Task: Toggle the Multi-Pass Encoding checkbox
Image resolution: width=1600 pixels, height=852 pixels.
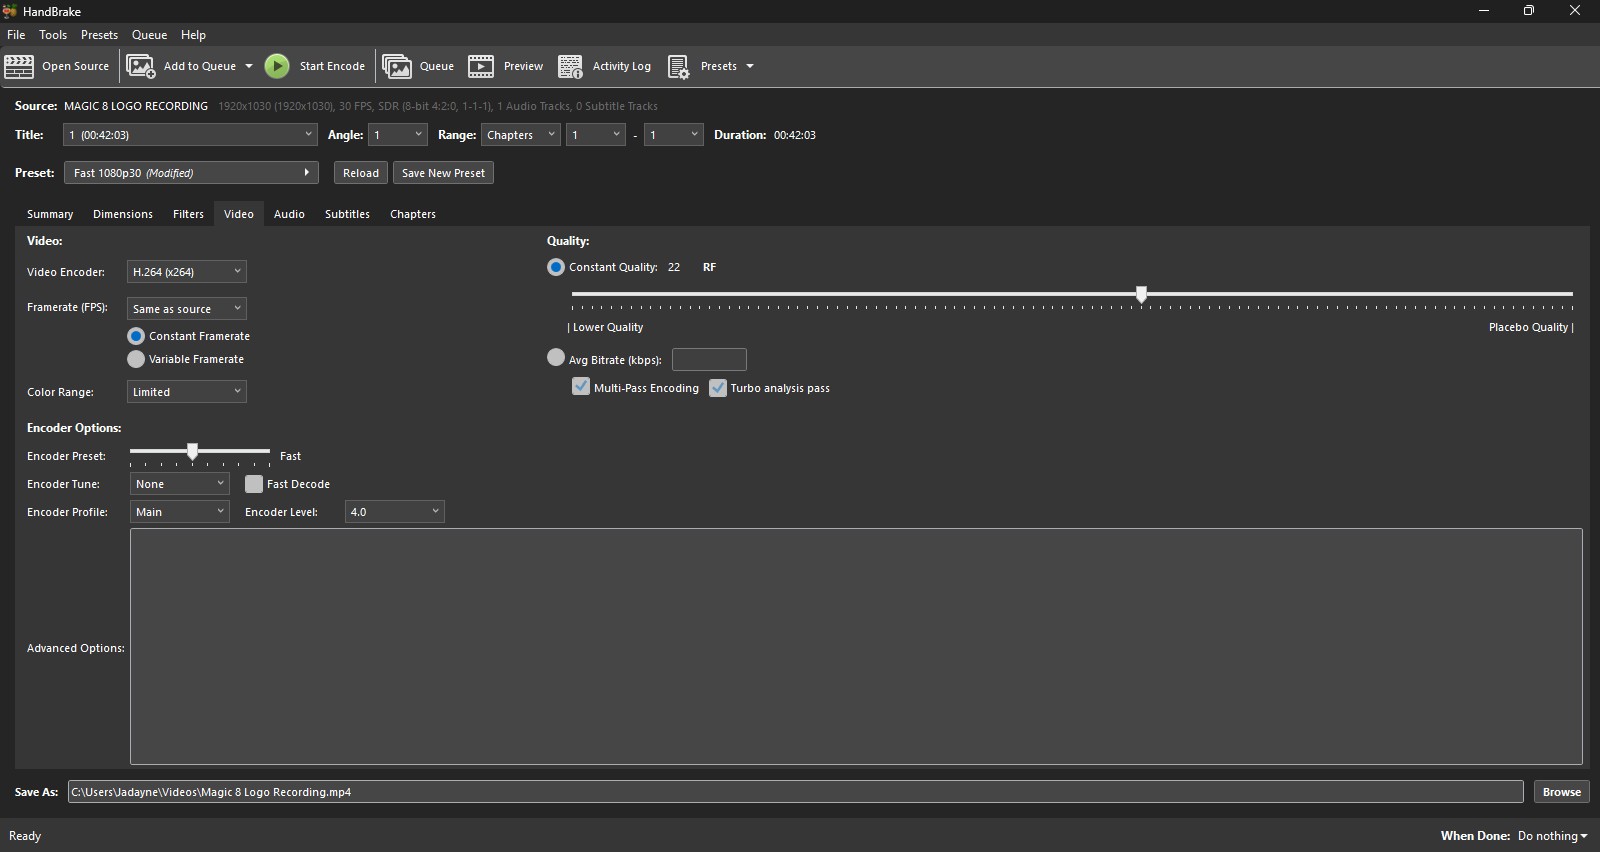Action: [581, 387]
